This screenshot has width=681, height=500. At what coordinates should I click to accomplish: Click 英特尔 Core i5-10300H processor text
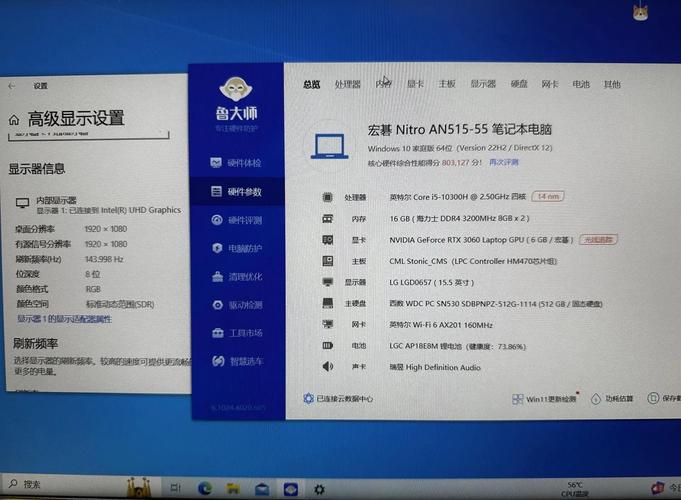point(457,197)
